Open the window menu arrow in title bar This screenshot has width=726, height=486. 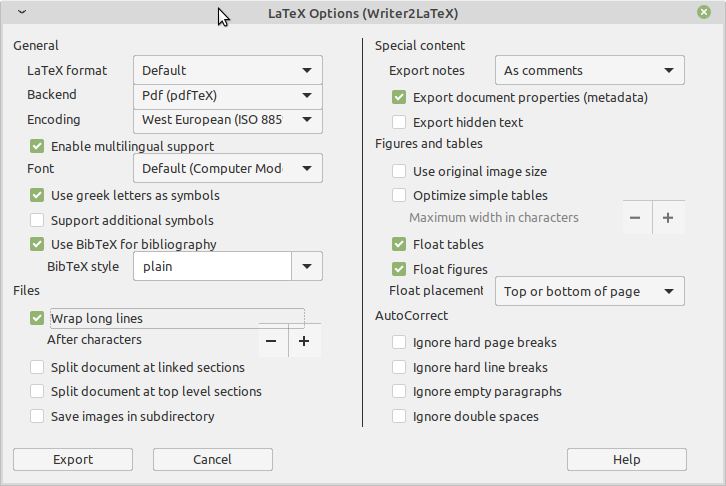click(x=22, y=12)
